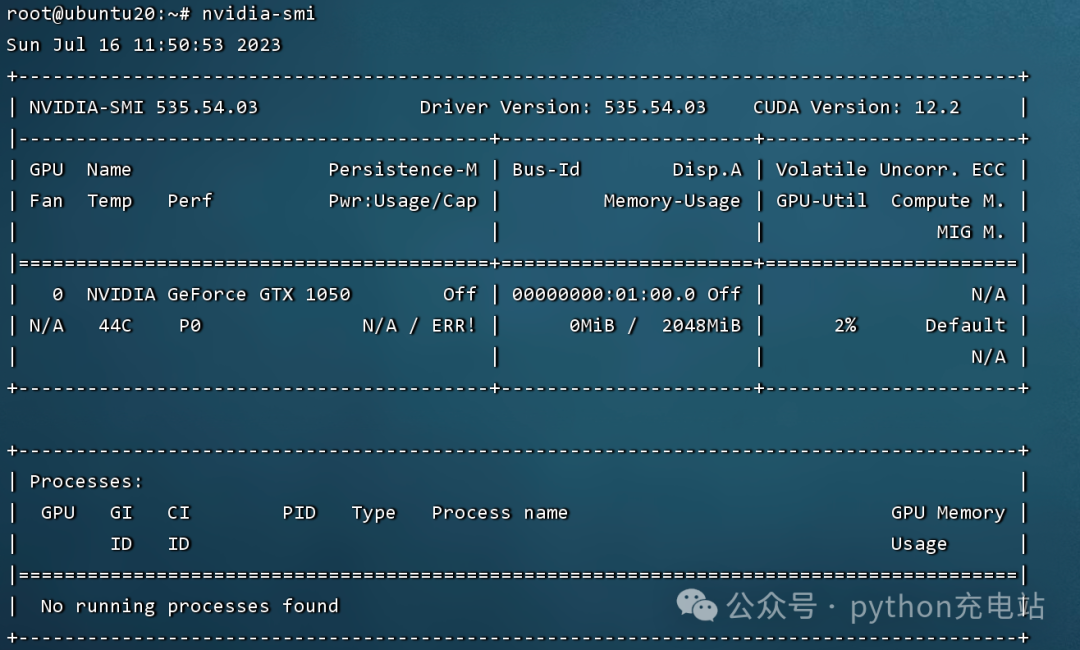The height and width of the screenshot is (650, 1080).
Task: Click the "Disp.A" column header
Action: (707, 170)
